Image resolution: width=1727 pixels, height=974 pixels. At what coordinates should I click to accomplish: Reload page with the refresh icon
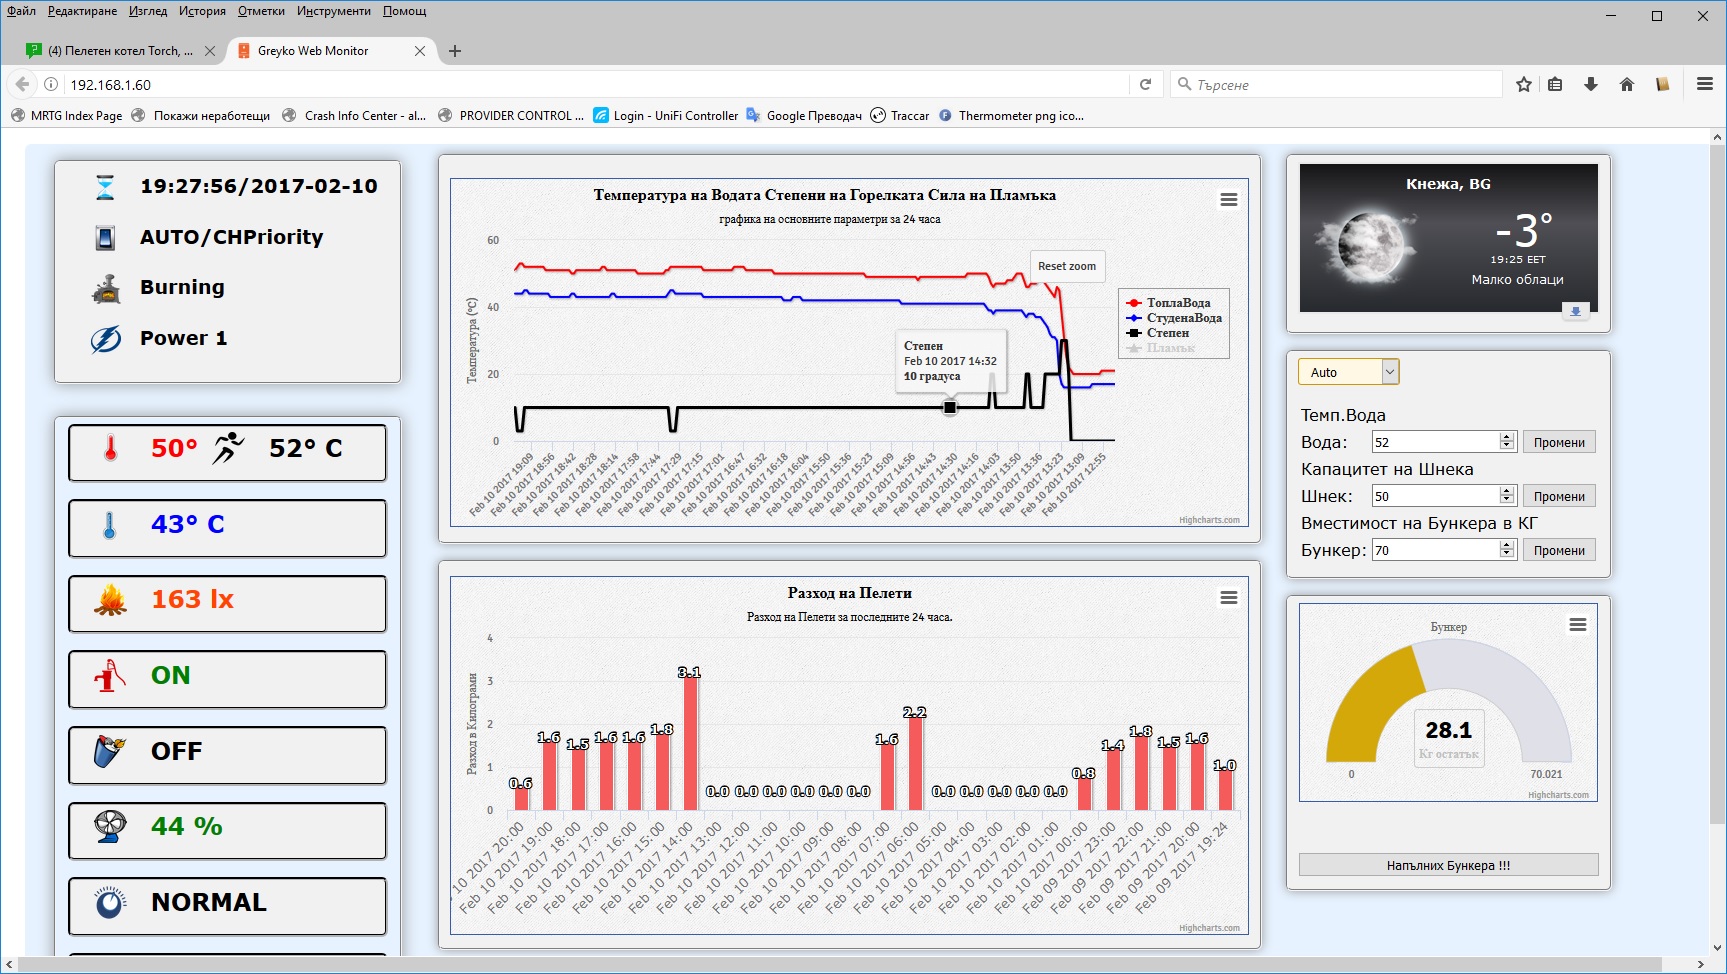point(1146,85)
